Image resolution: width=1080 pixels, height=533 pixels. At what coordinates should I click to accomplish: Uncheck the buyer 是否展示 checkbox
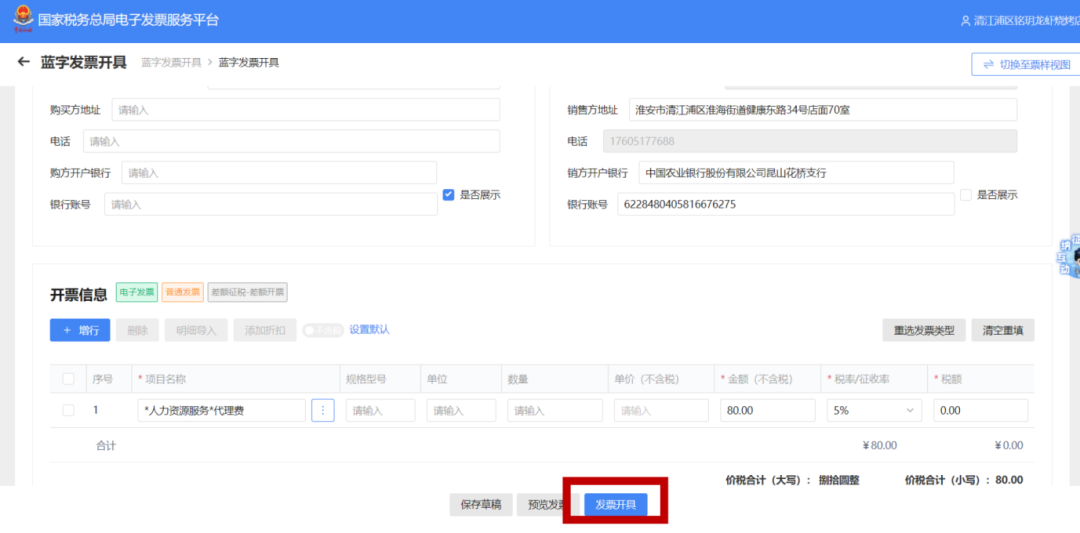[x=449, y=195]
